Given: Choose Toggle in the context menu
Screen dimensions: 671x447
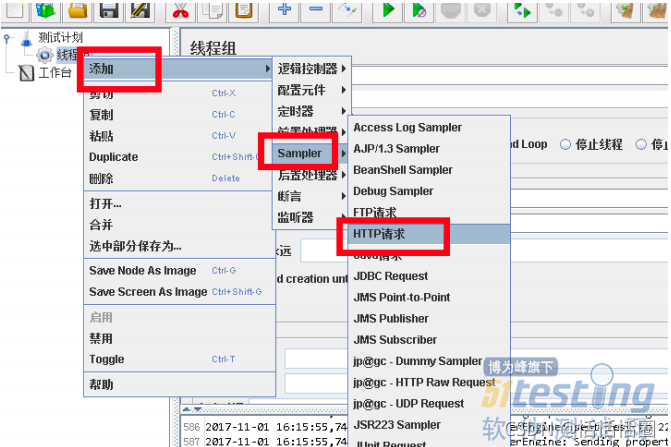Looking at the screenshot, I should [x=179, y=359].
